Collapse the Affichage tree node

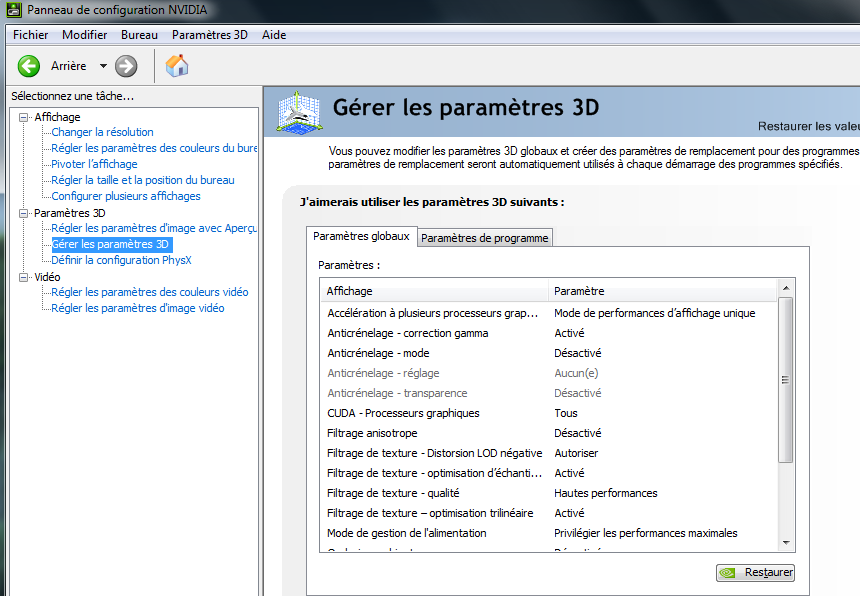[24, 117]
